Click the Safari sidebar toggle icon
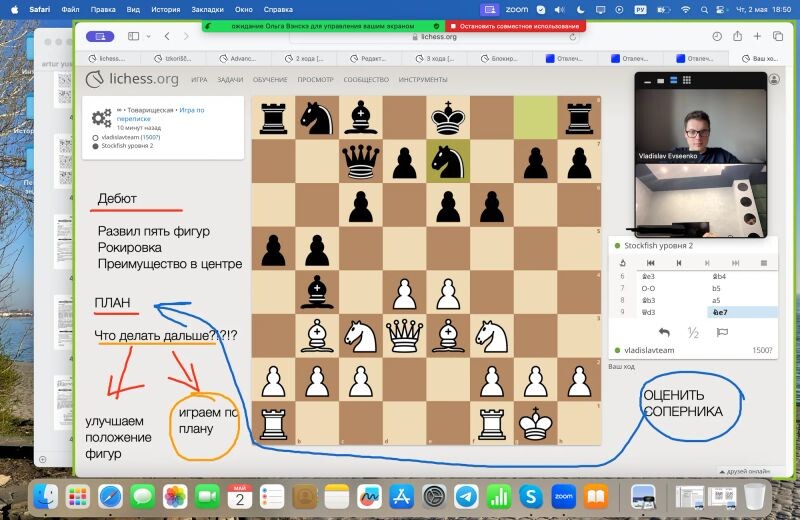This screenshot has height=520, width=800. pos(133,36)
